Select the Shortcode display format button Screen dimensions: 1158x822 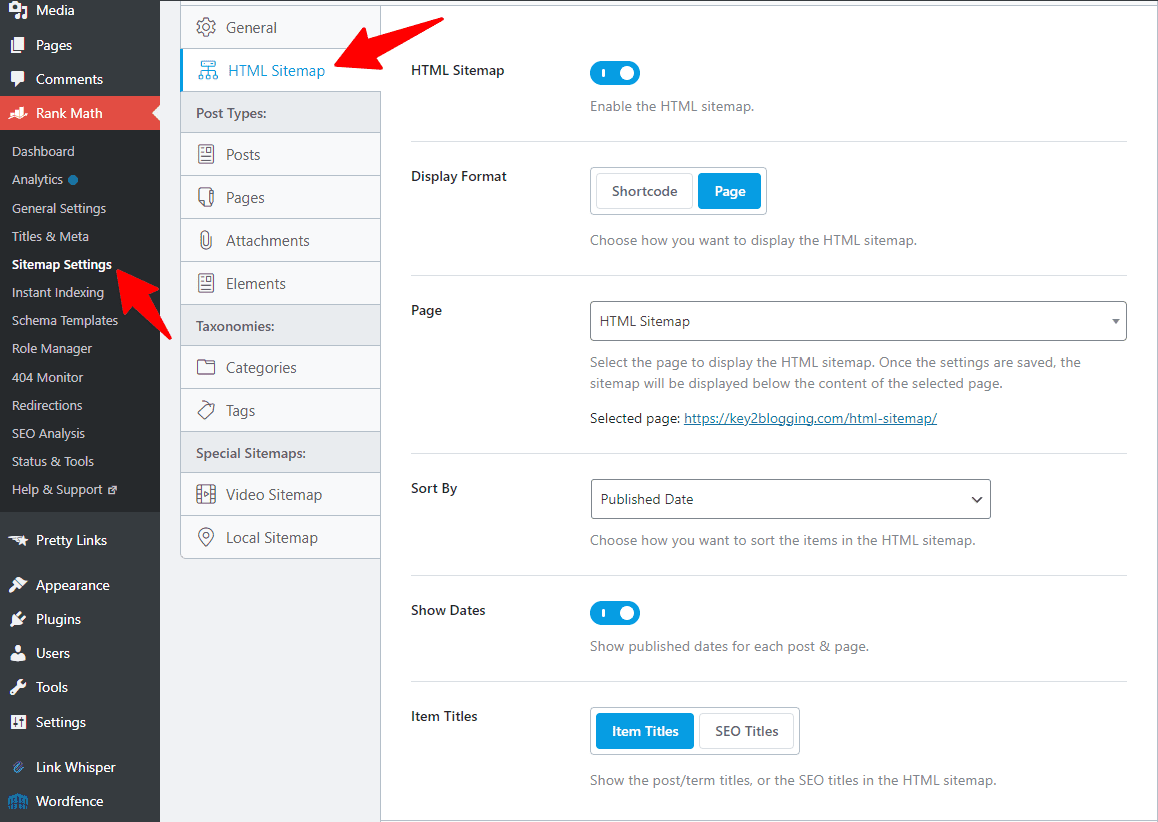pyautogui.click(x=643, y=190)
